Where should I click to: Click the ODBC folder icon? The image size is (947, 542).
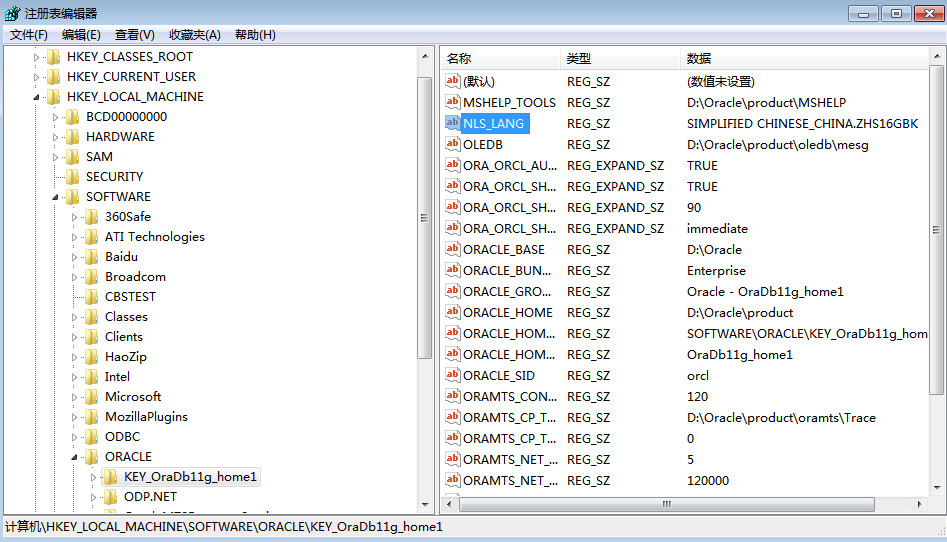coord(92,436)
